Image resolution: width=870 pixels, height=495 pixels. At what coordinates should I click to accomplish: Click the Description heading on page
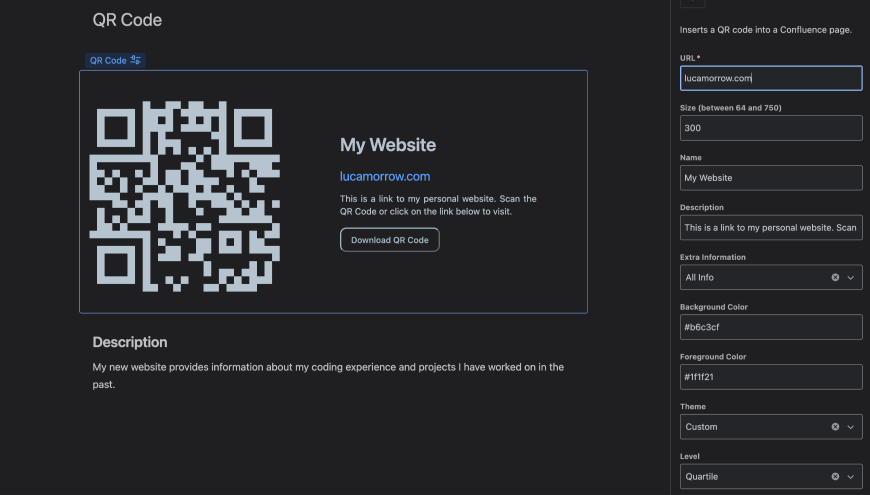pos(130,342)
